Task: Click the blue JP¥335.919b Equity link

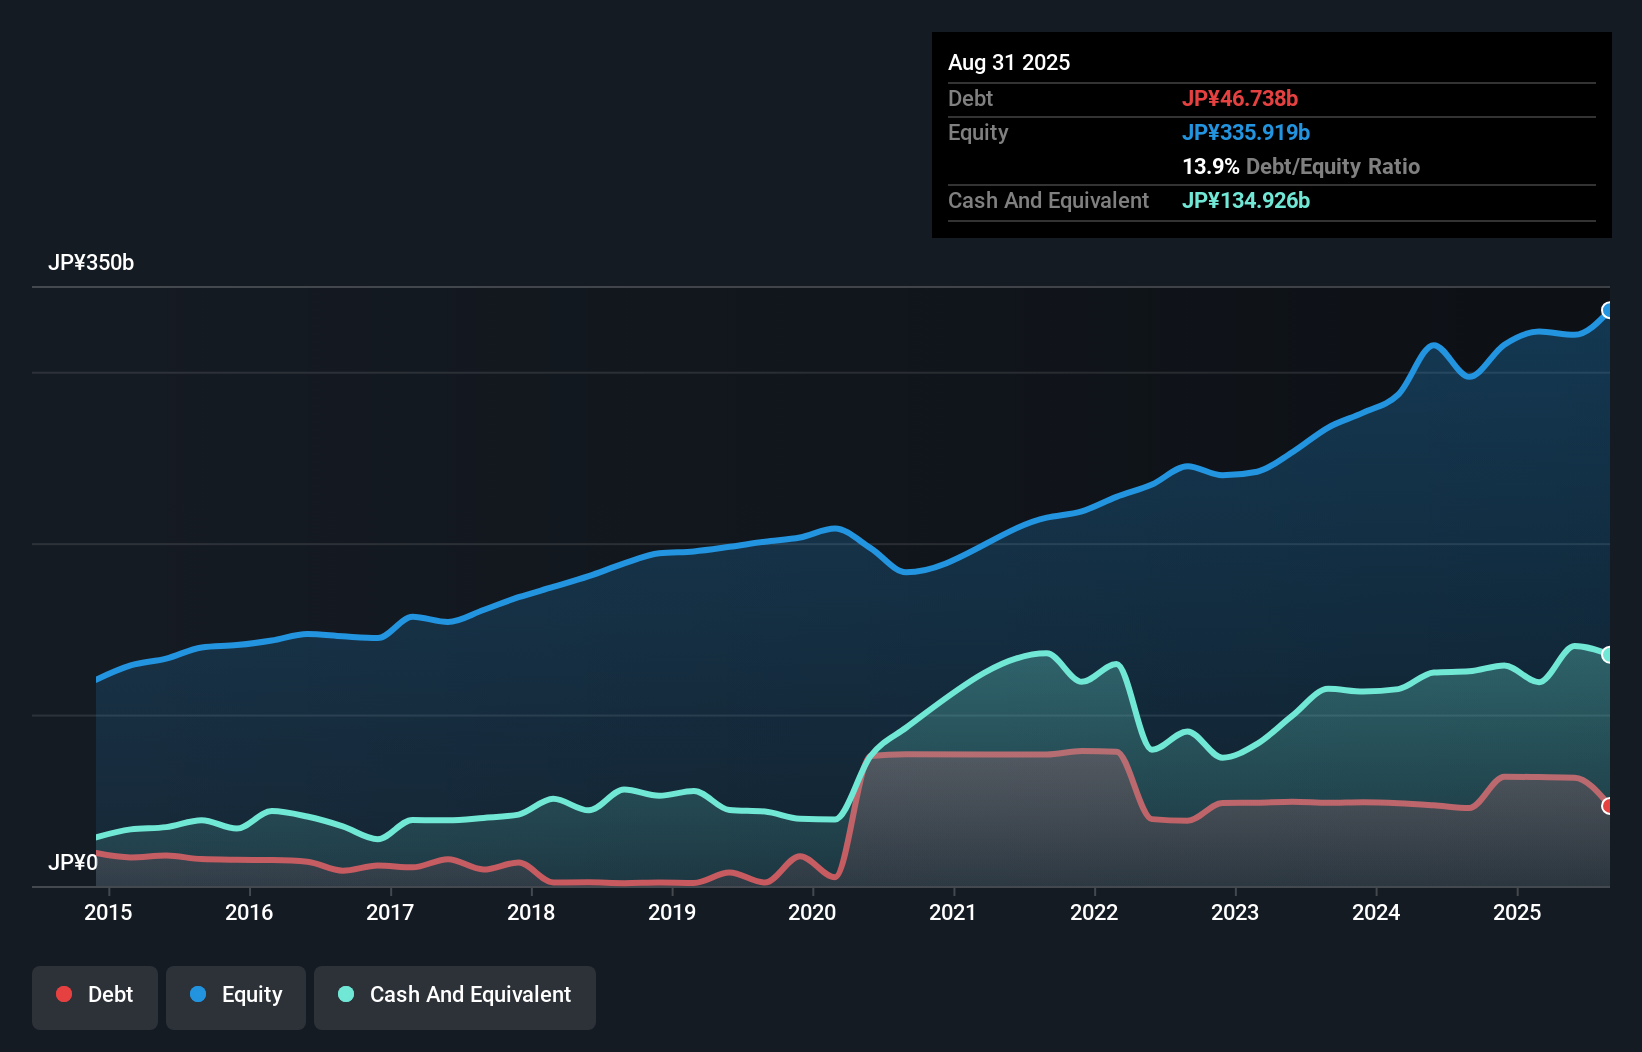Action: click(x=1247, y=132)
